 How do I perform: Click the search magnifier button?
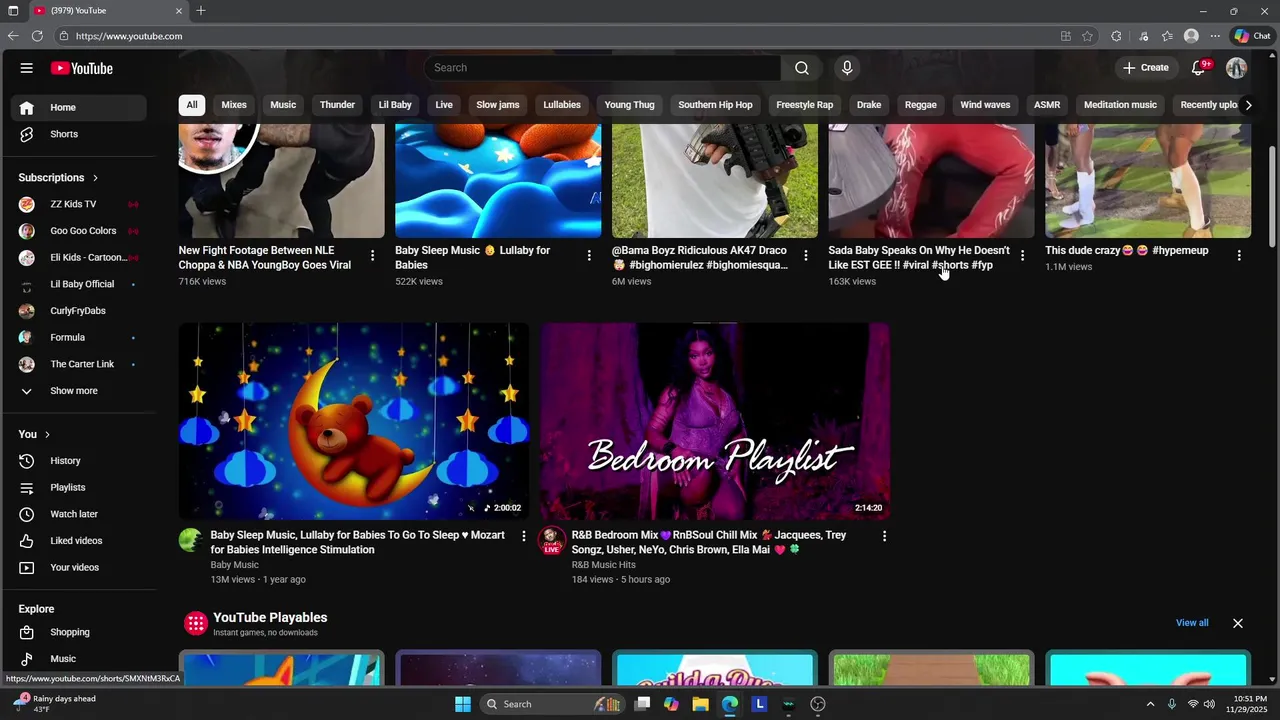pos(801,68)
